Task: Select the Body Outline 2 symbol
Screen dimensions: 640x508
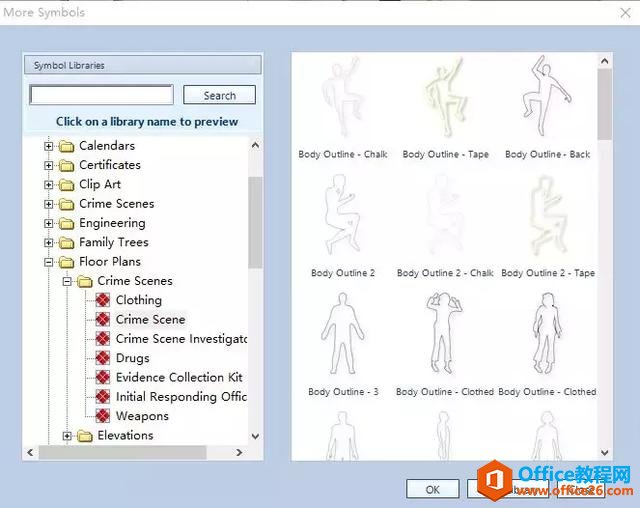Action: click(x=342, y=226)
